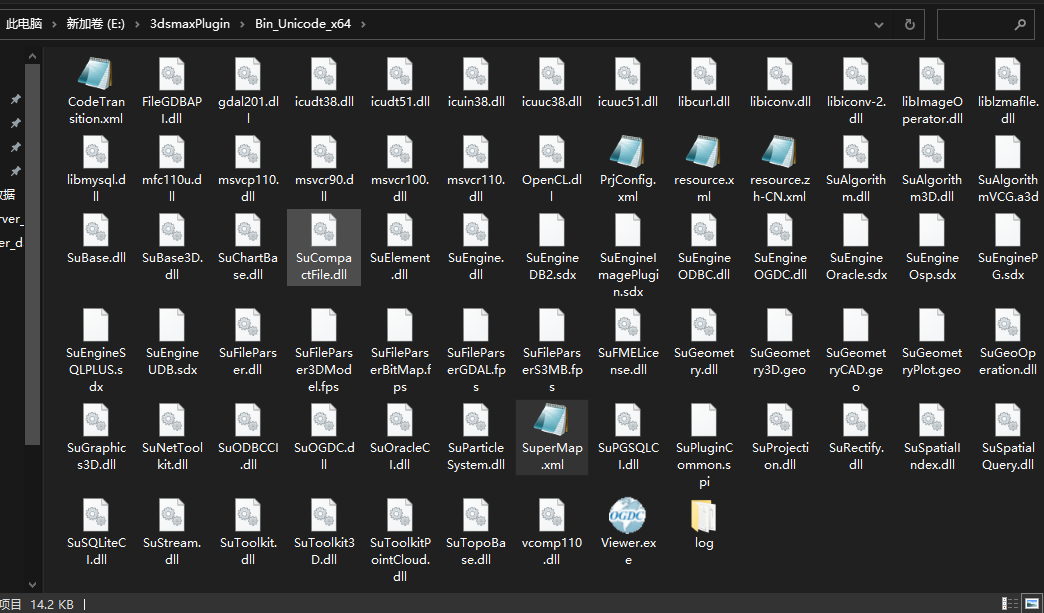The width and height of the screenshot is (1044, 613).
Task: Click the SuElement.dll file name
Action: (399, 266)
